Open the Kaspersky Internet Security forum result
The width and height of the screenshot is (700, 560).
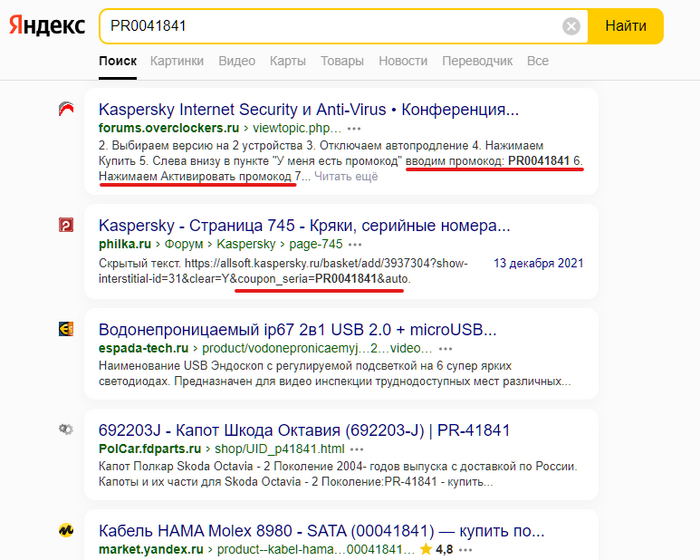309,109
